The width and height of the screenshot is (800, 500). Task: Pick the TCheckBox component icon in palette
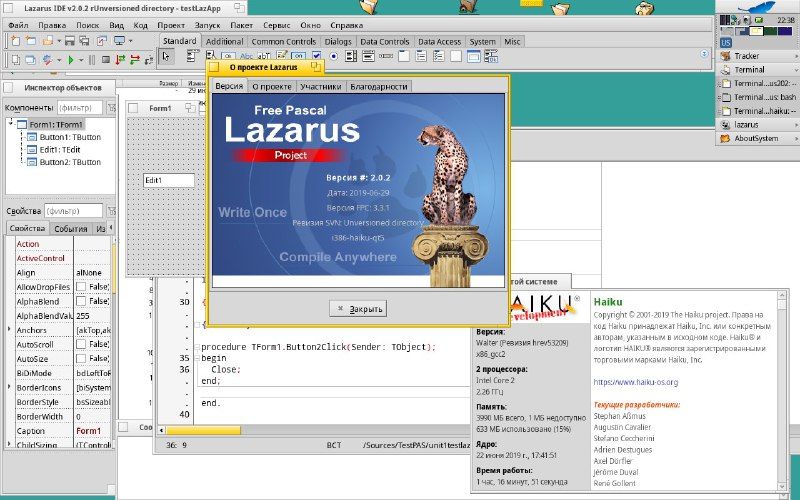(316, 56)
